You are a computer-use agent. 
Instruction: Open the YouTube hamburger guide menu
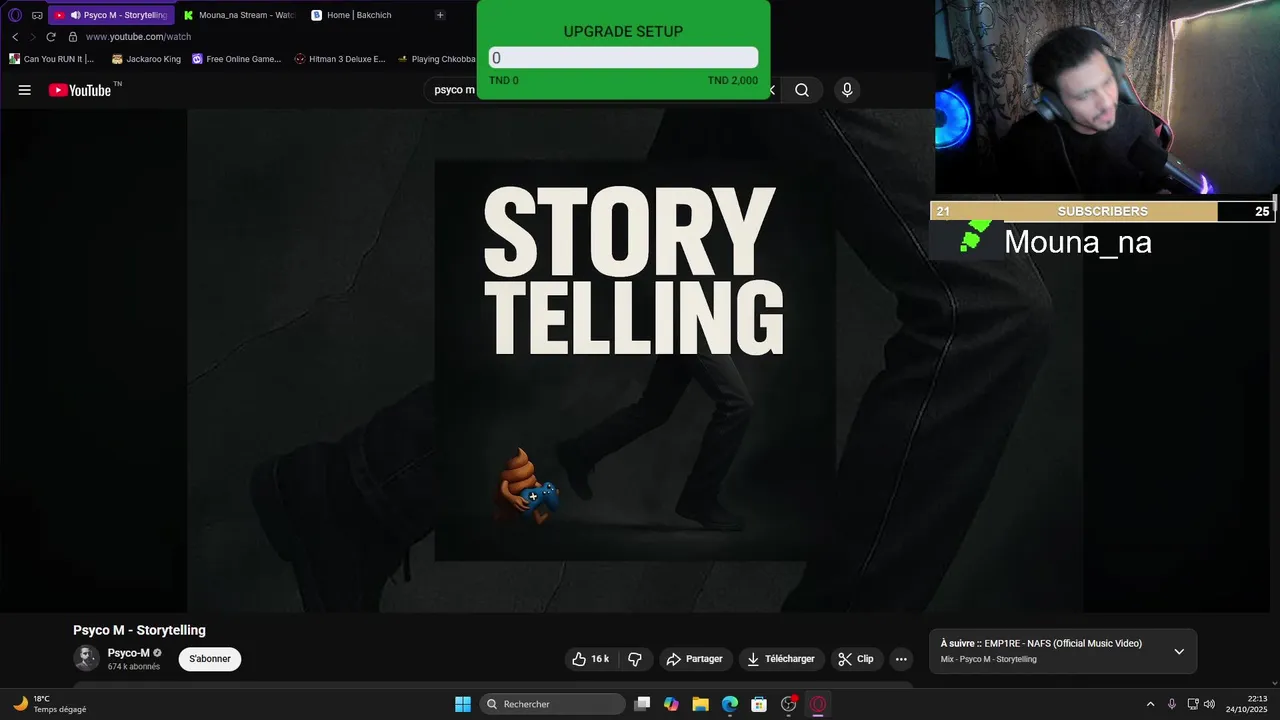pos(25,90)
